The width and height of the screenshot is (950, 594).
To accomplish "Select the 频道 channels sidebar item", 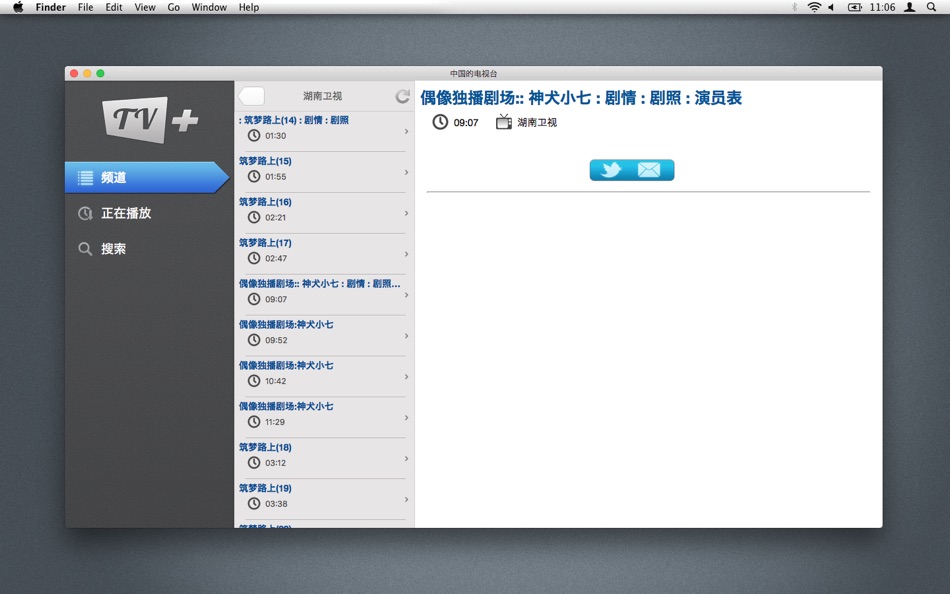I will pos(147,177).
